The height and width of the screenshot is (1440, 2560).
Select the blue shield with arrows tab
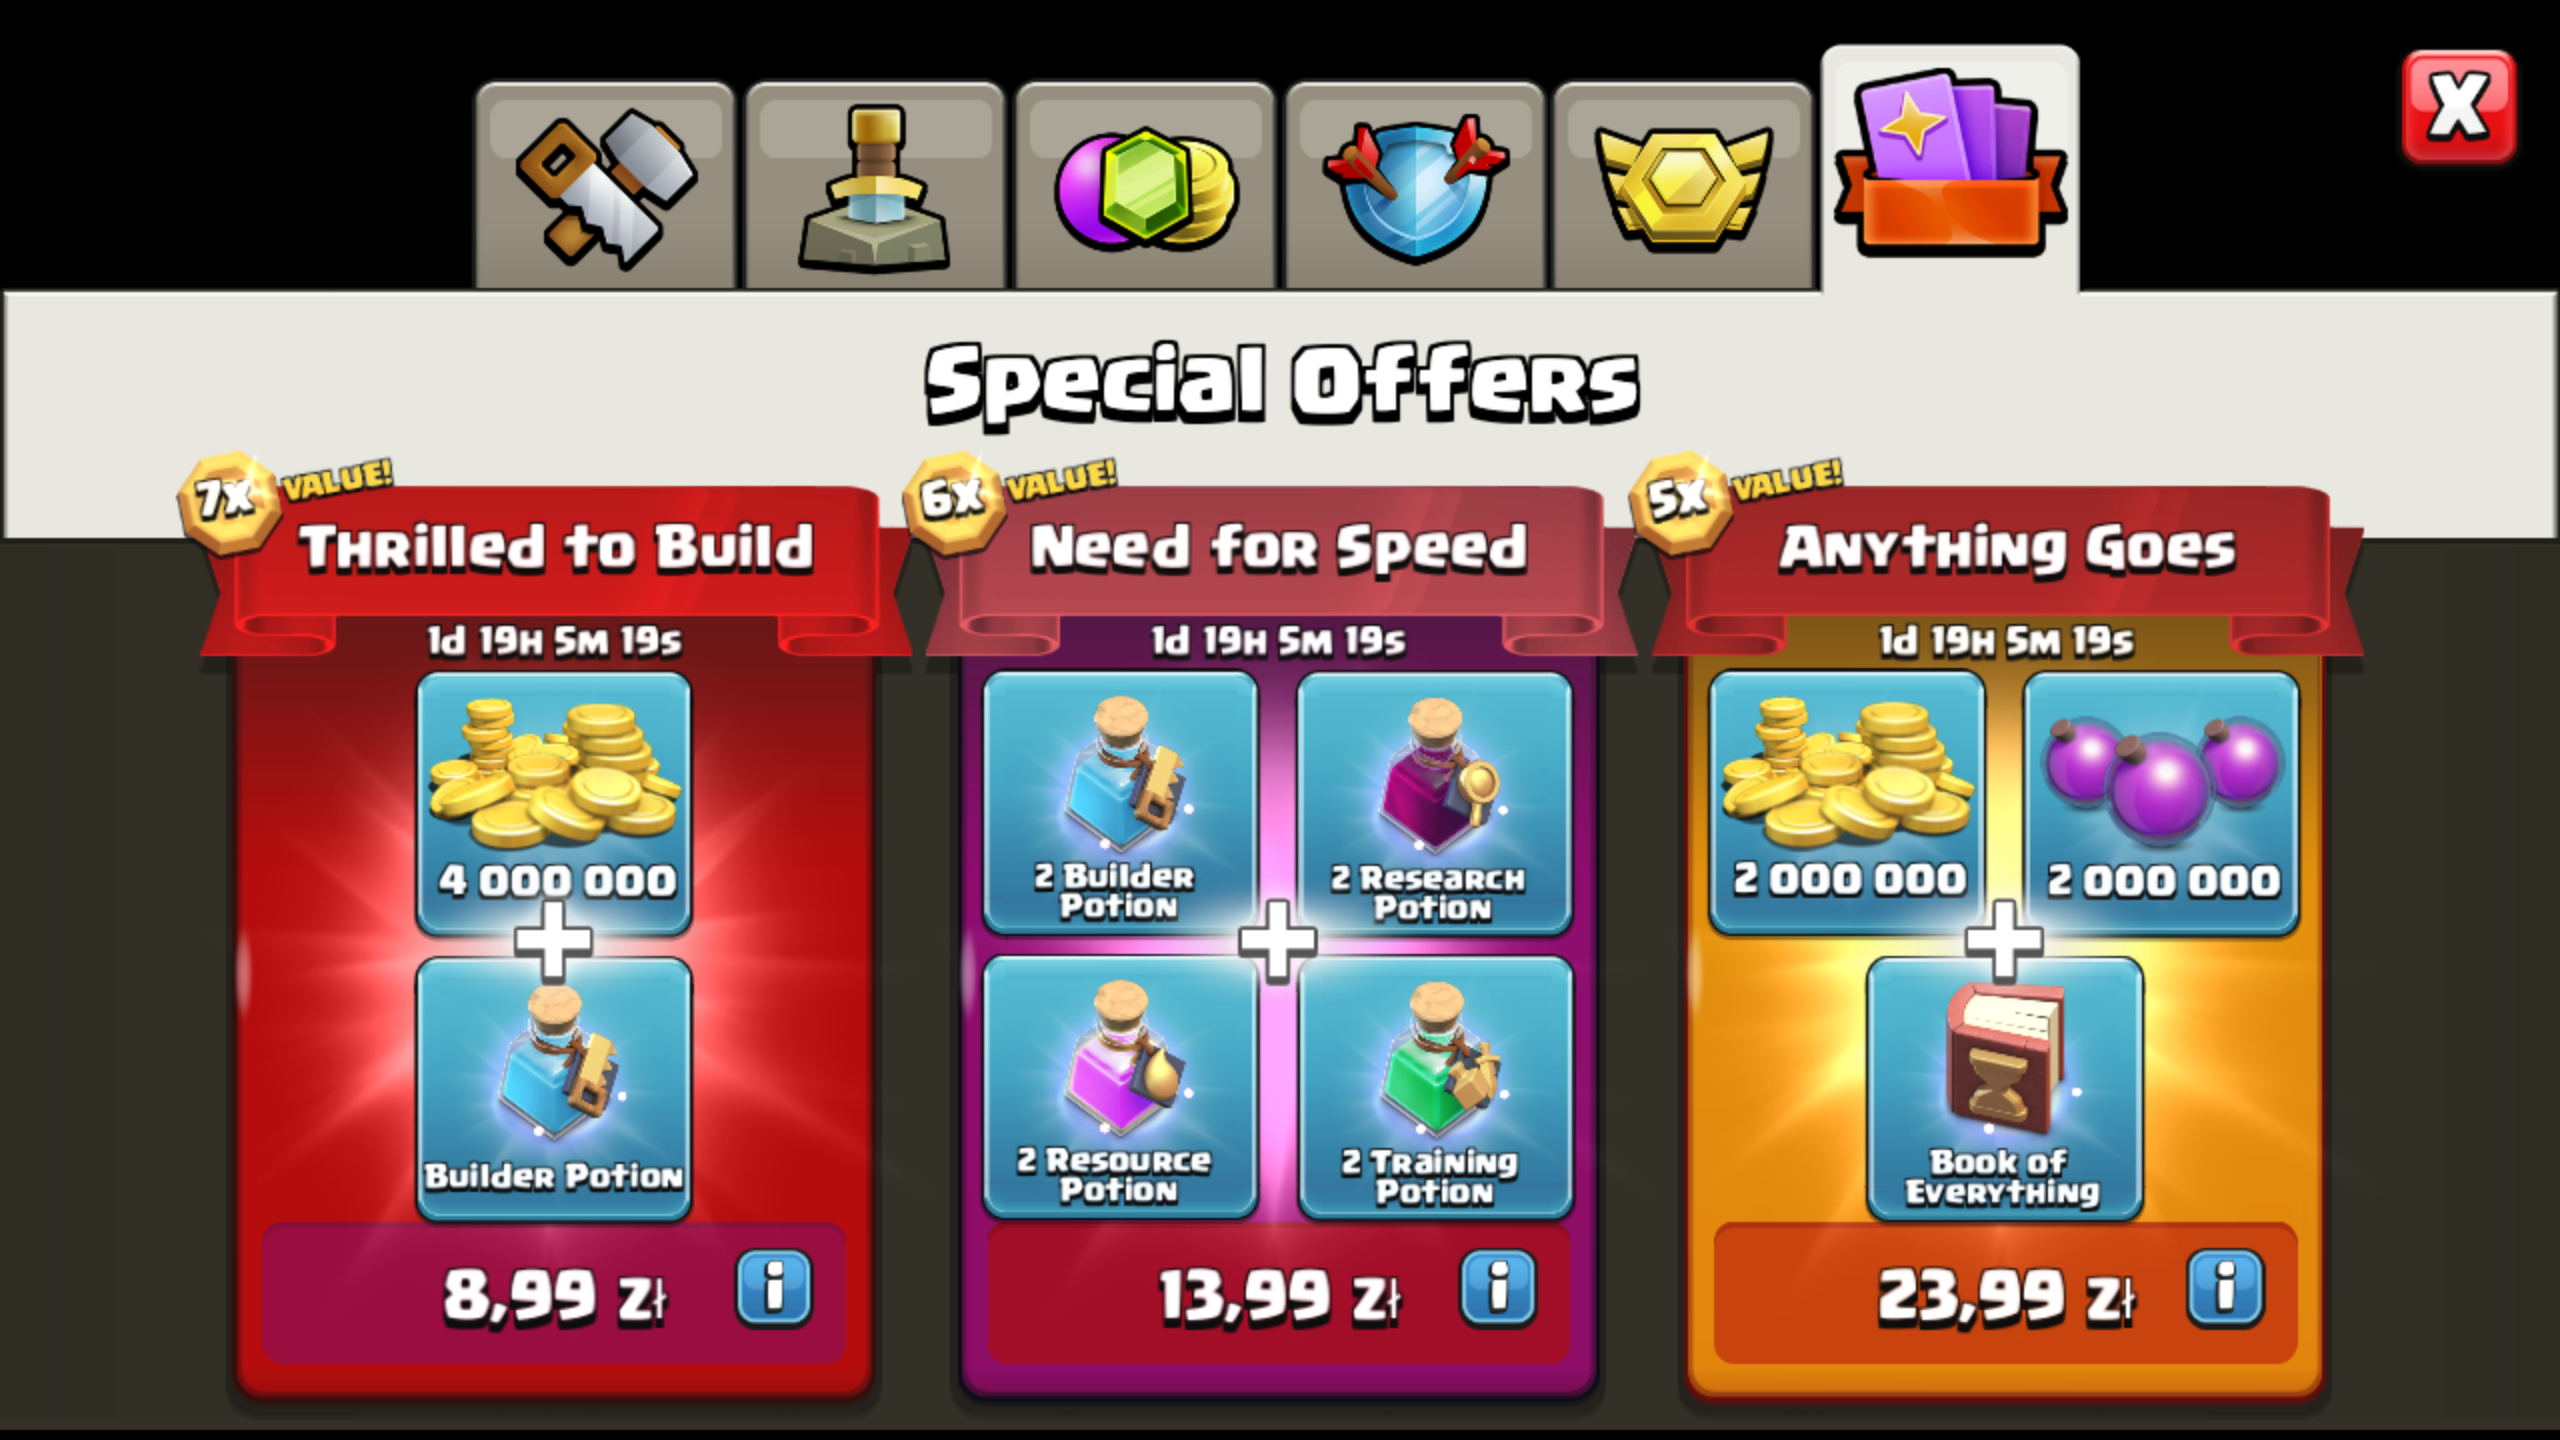click(1414, 187)
